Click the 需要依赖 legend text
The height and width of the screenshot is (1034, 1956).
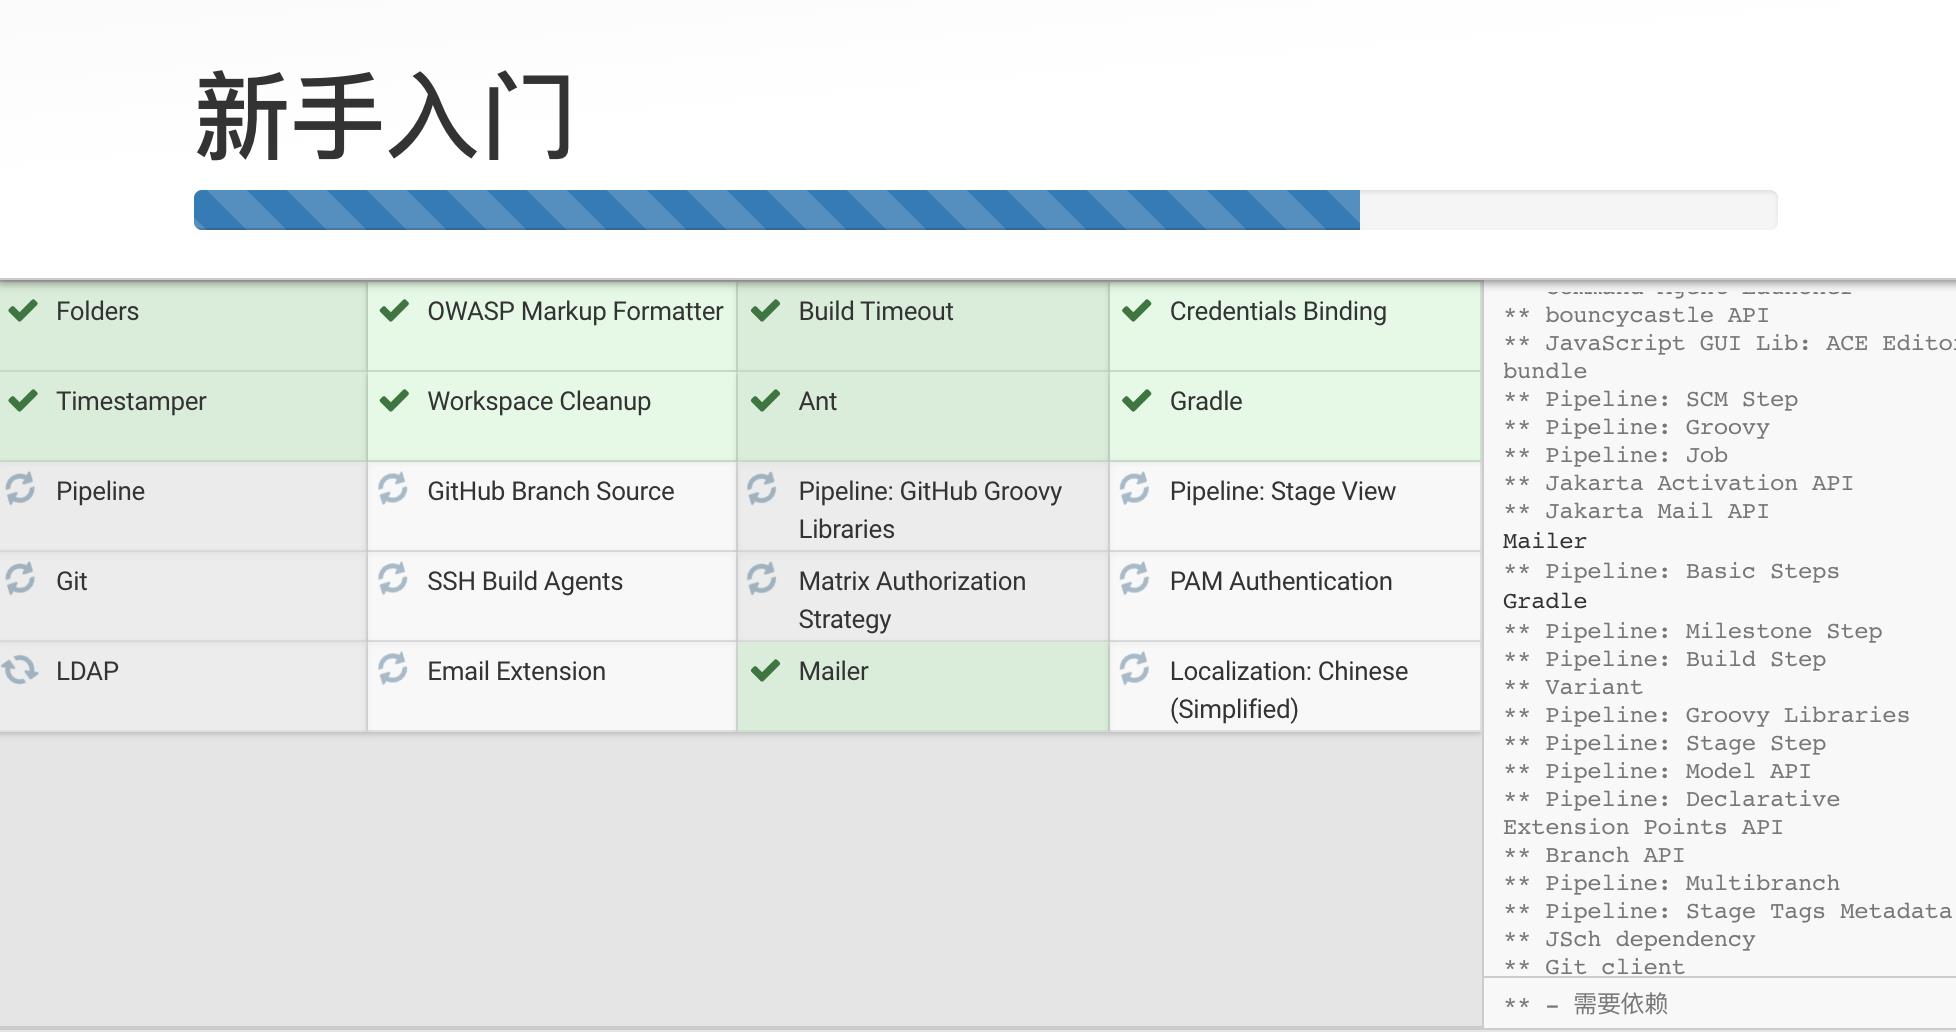(x=1620, y=1004)
